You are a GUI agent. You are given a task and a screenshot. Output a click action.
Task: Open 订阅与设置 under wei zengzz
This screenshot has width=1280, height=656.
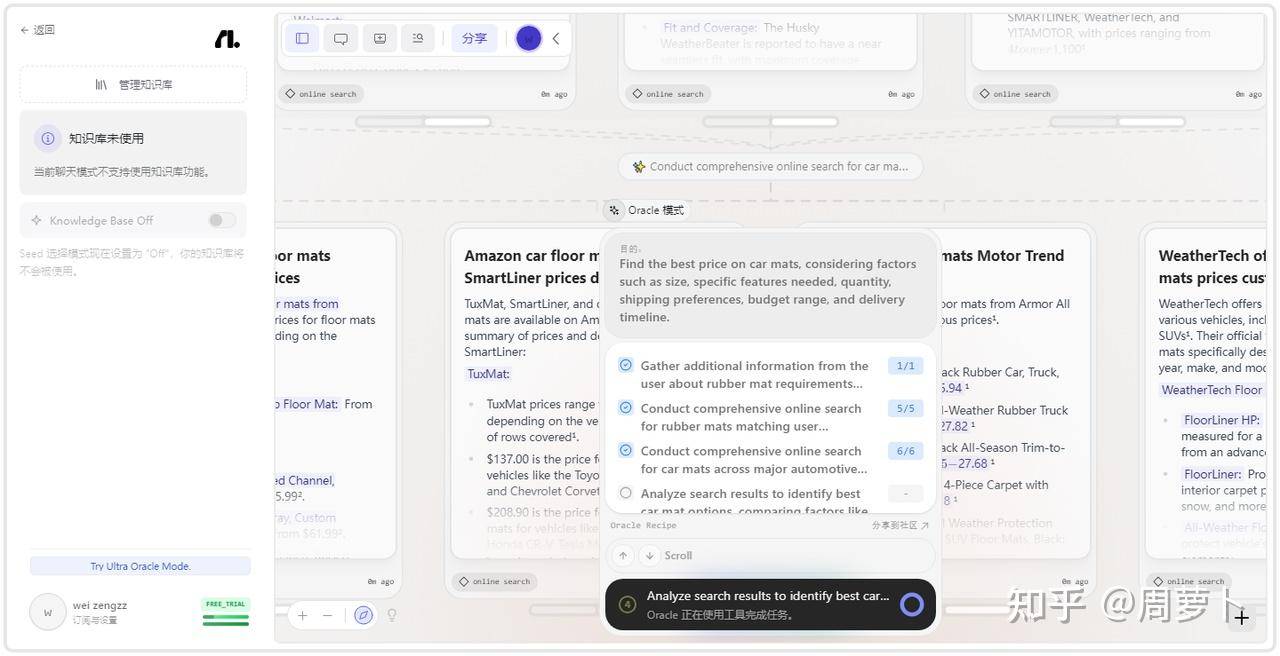pyautogui.click(x=95, y=620)
